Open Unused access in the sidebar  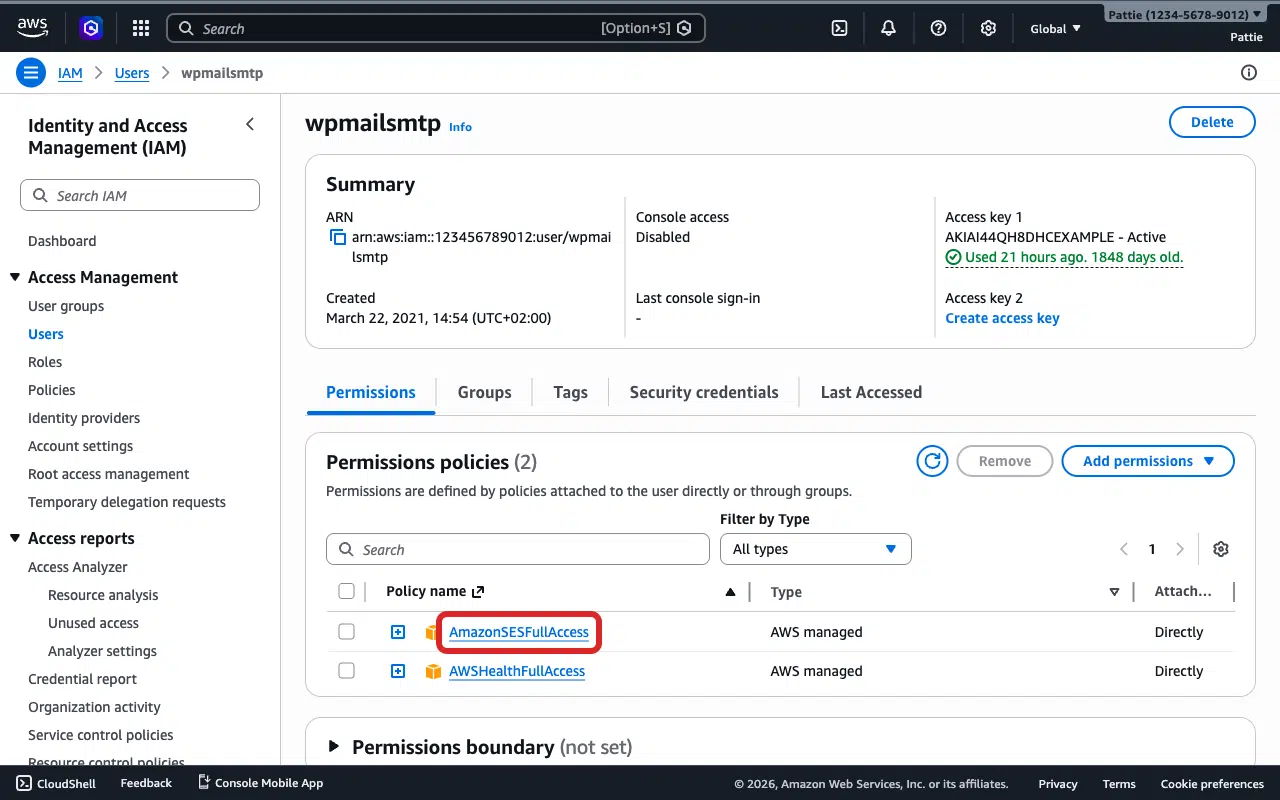click(93, 623)
